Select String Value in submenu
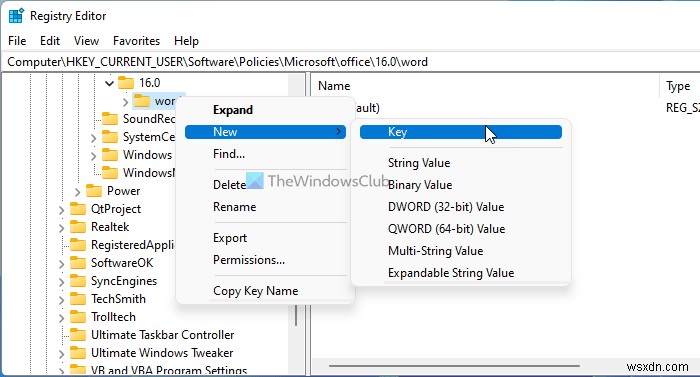The image size is (700, 377). coord(419,163)
